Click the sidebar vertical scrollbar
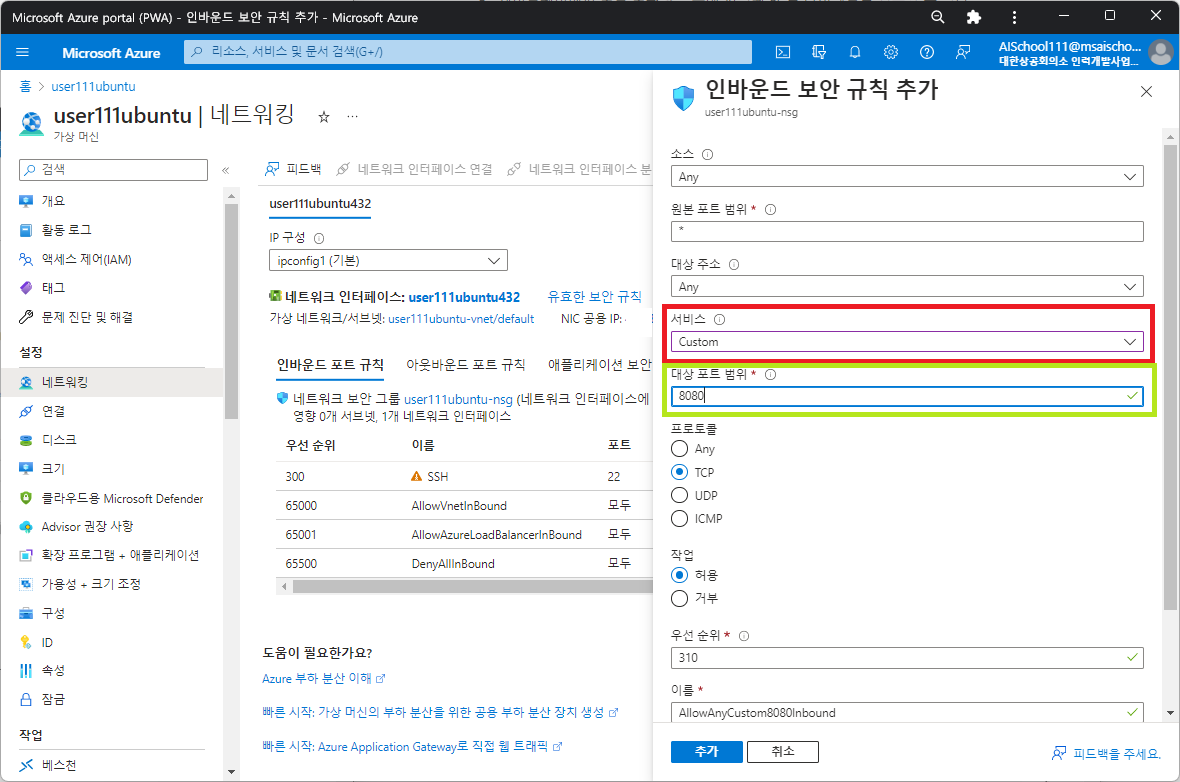This screenshot has width=1180, height=782. 231,310
